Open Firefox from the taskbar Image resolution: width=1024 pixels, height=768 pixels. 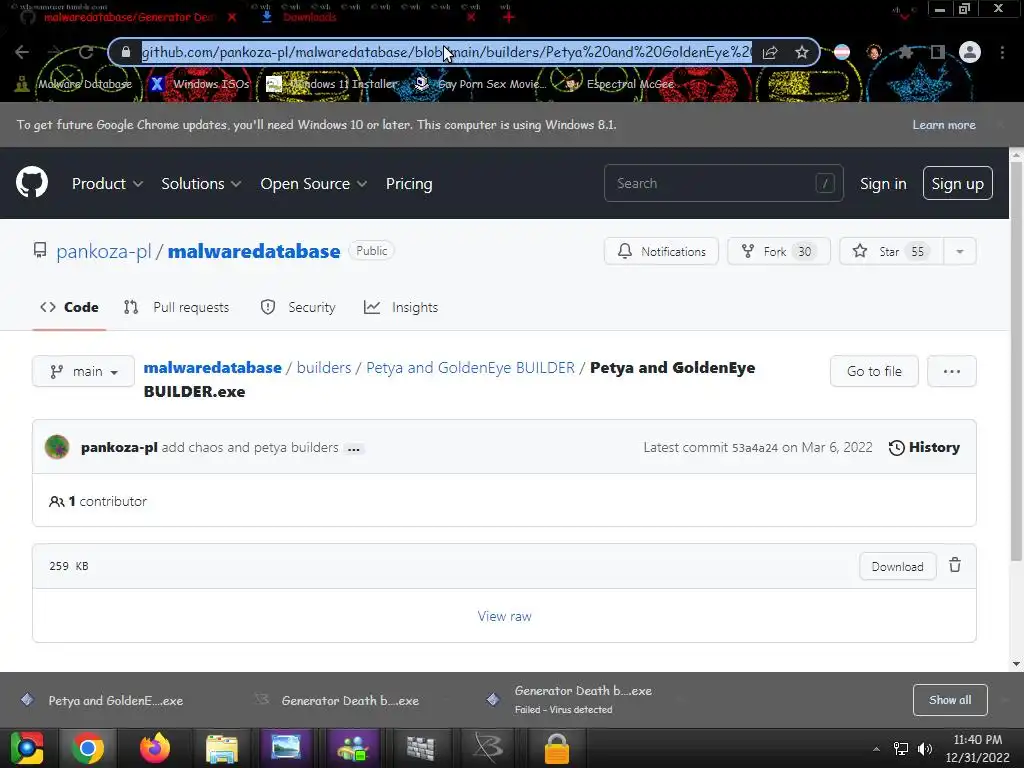[155, 748]
